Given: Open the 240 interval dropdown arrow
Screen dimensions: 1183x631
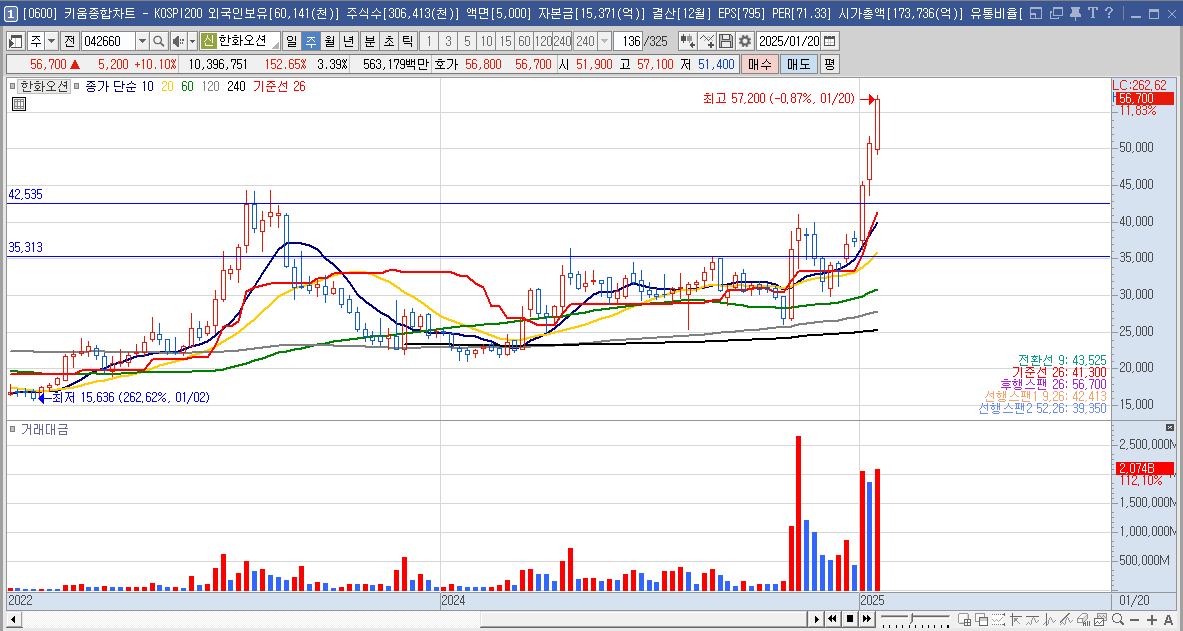Looking at the screenshot, I should 604,42.
